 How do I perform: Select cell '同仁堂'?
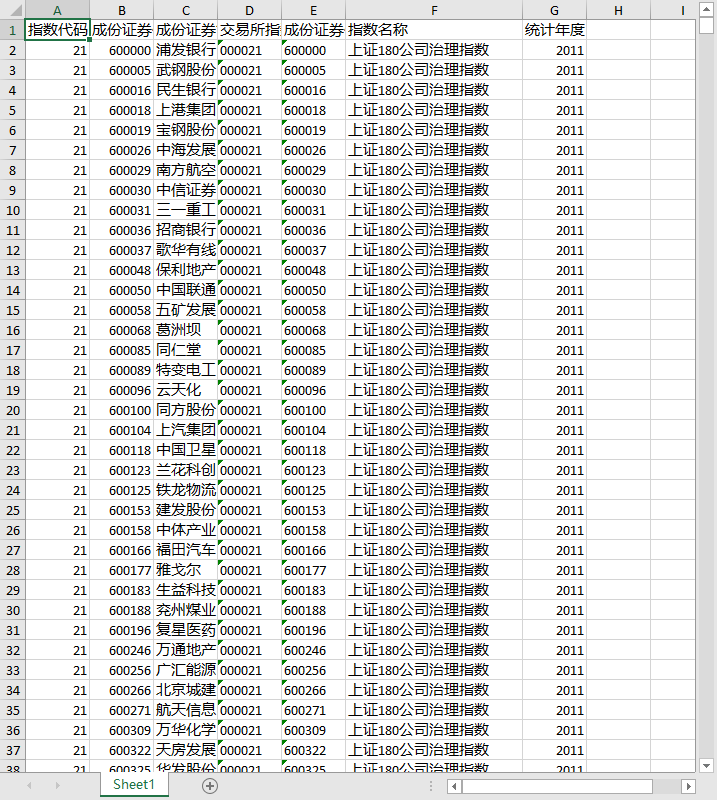[x=186, y=350]
